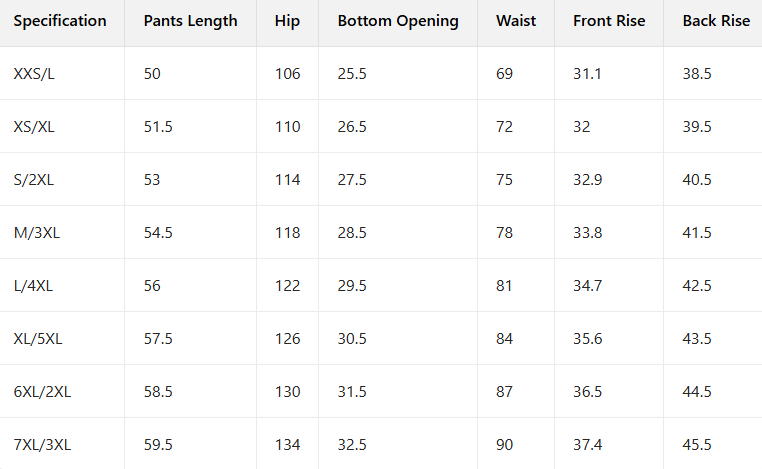Click back rise value 45.5
762x469 pixels.
[697, 445]
